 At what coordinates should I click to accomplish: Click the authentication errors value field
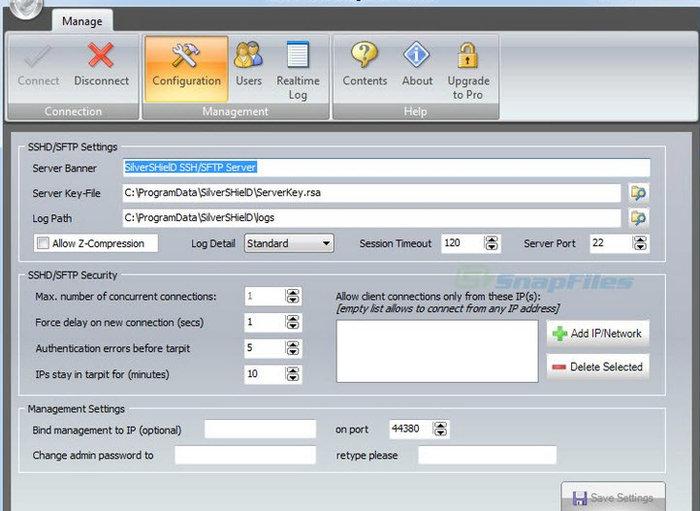pos(265,348)
